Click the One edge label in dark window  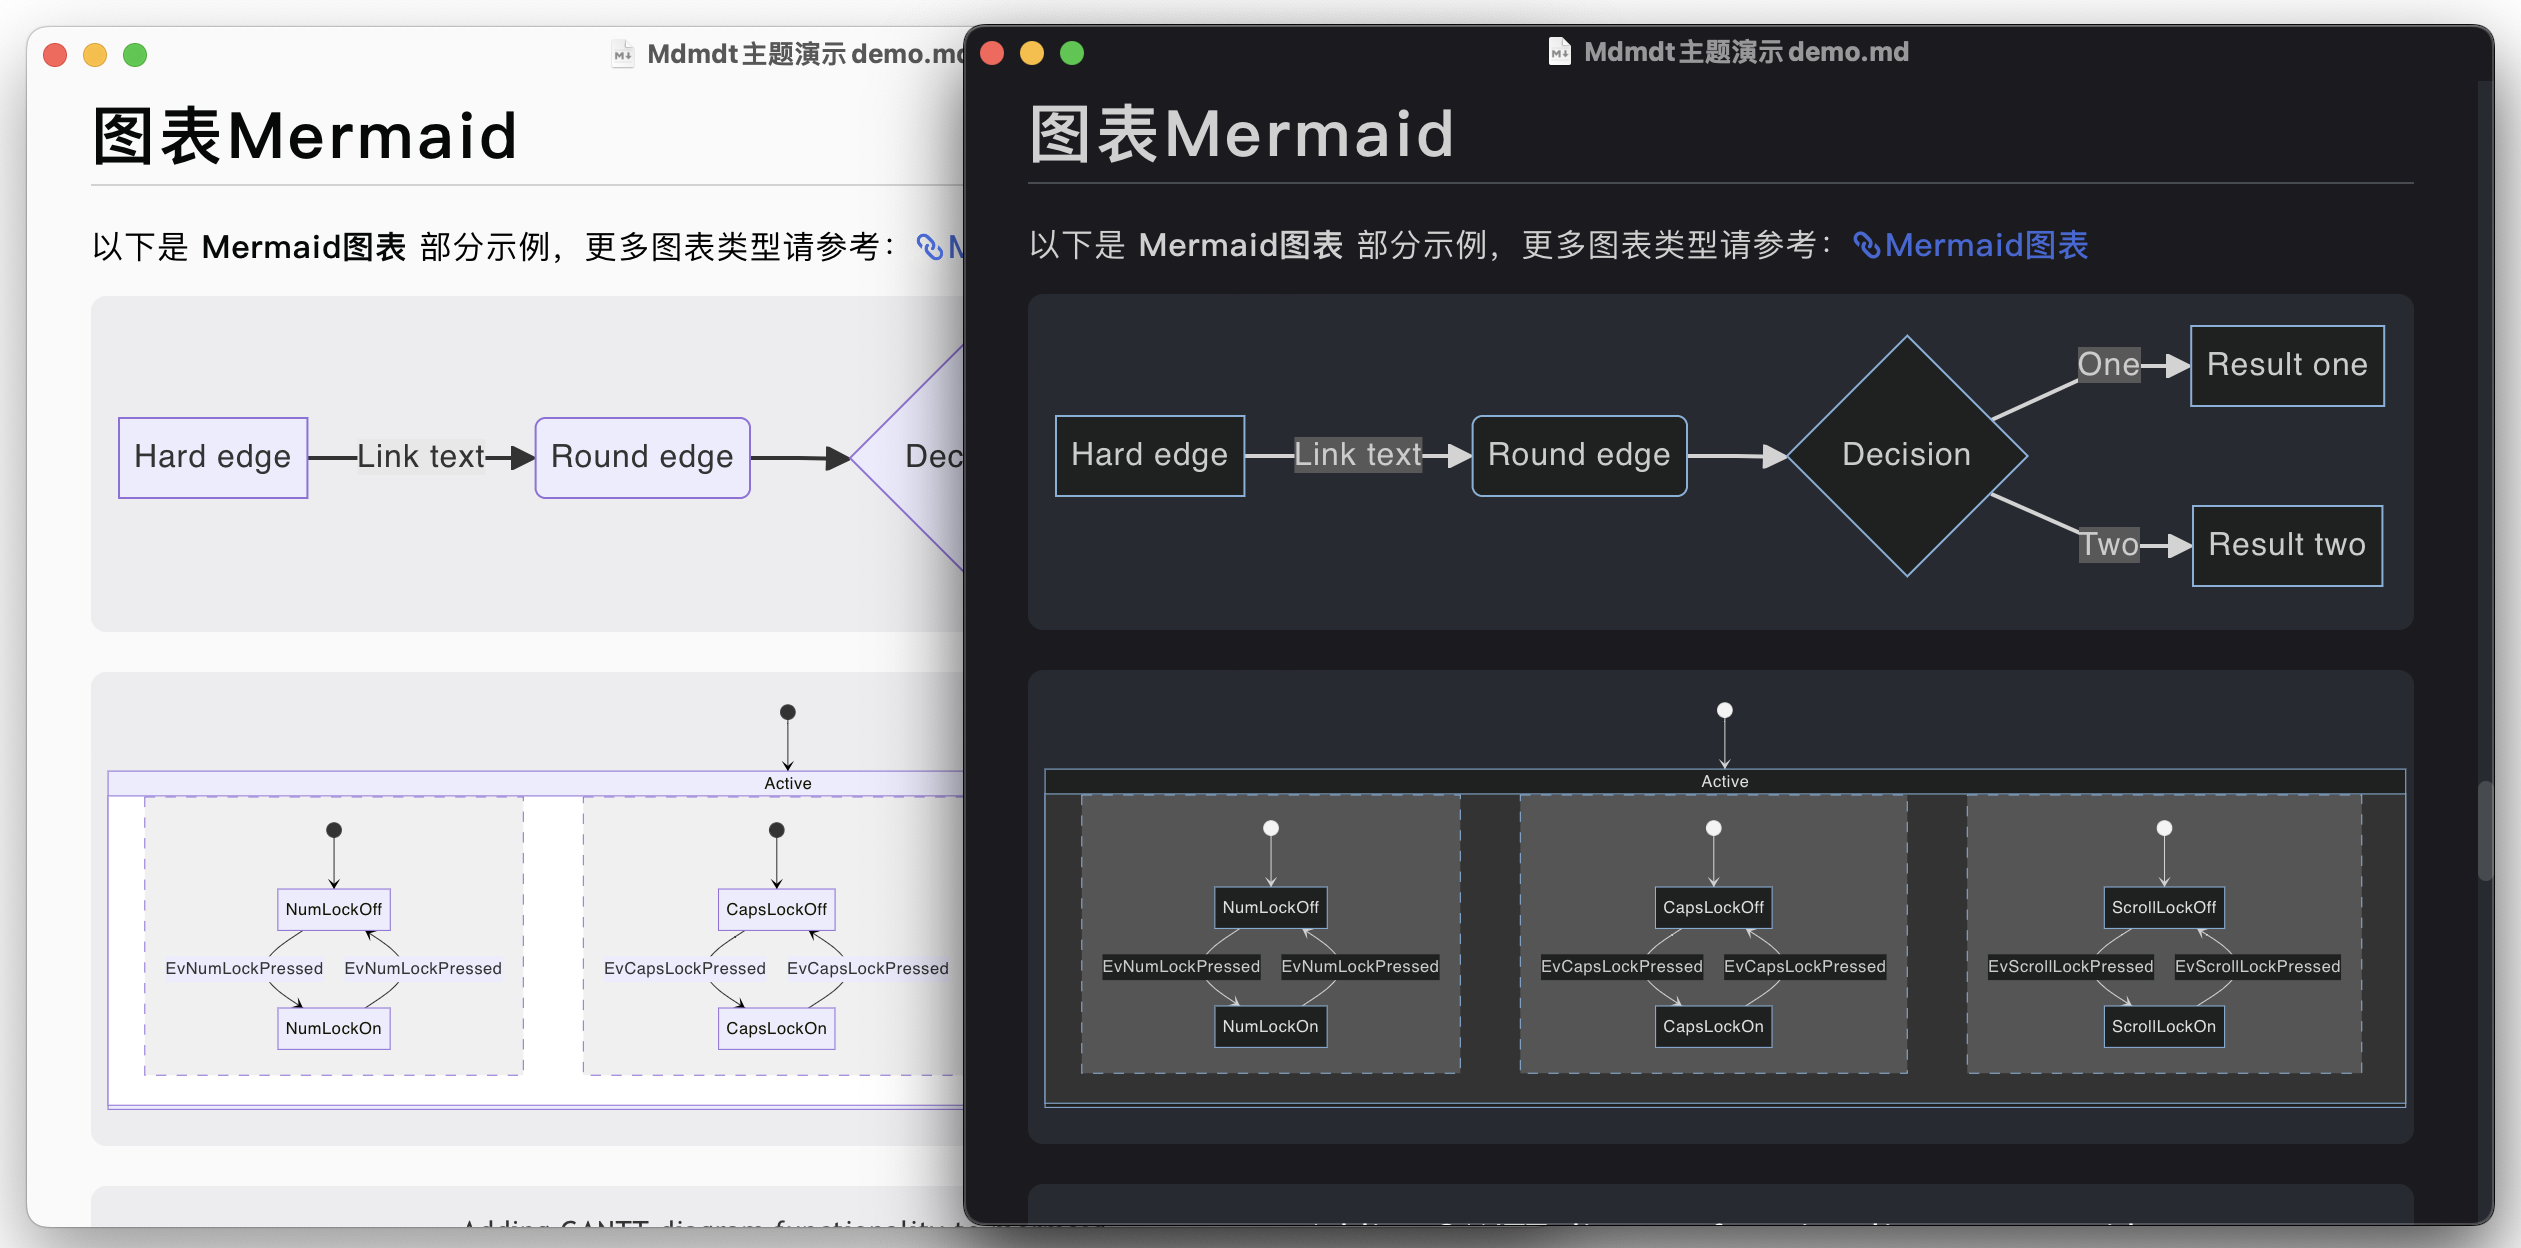coord(2108,365)
